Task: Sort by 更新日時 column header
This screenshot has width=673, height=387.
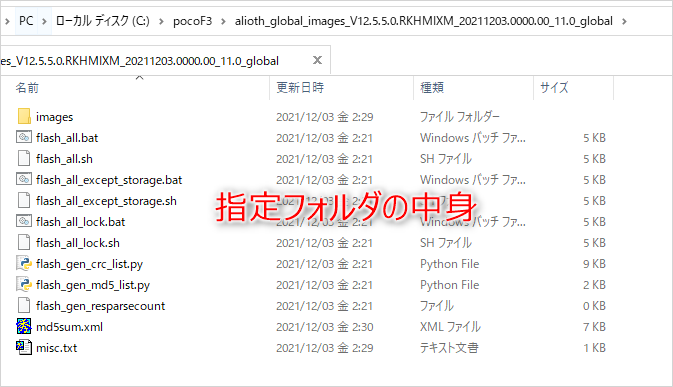Action: [x=300, y=88]
